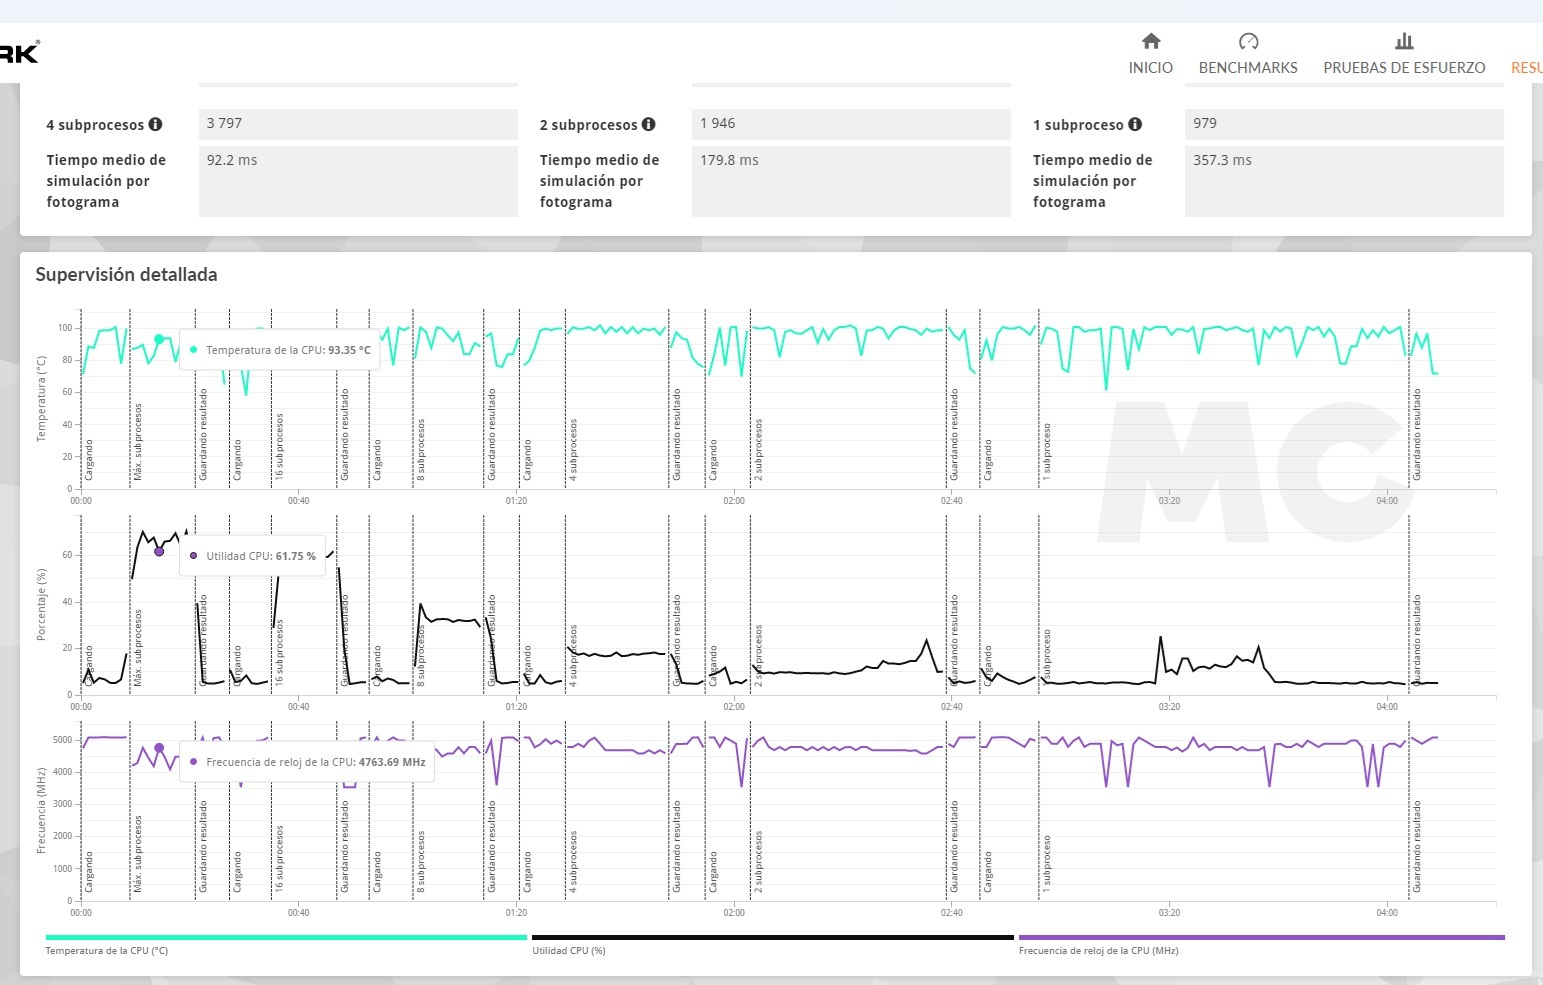Click the purple data point on frequency chart
Viewport: 1543px width, 985px height.
(x=159, y=748)
